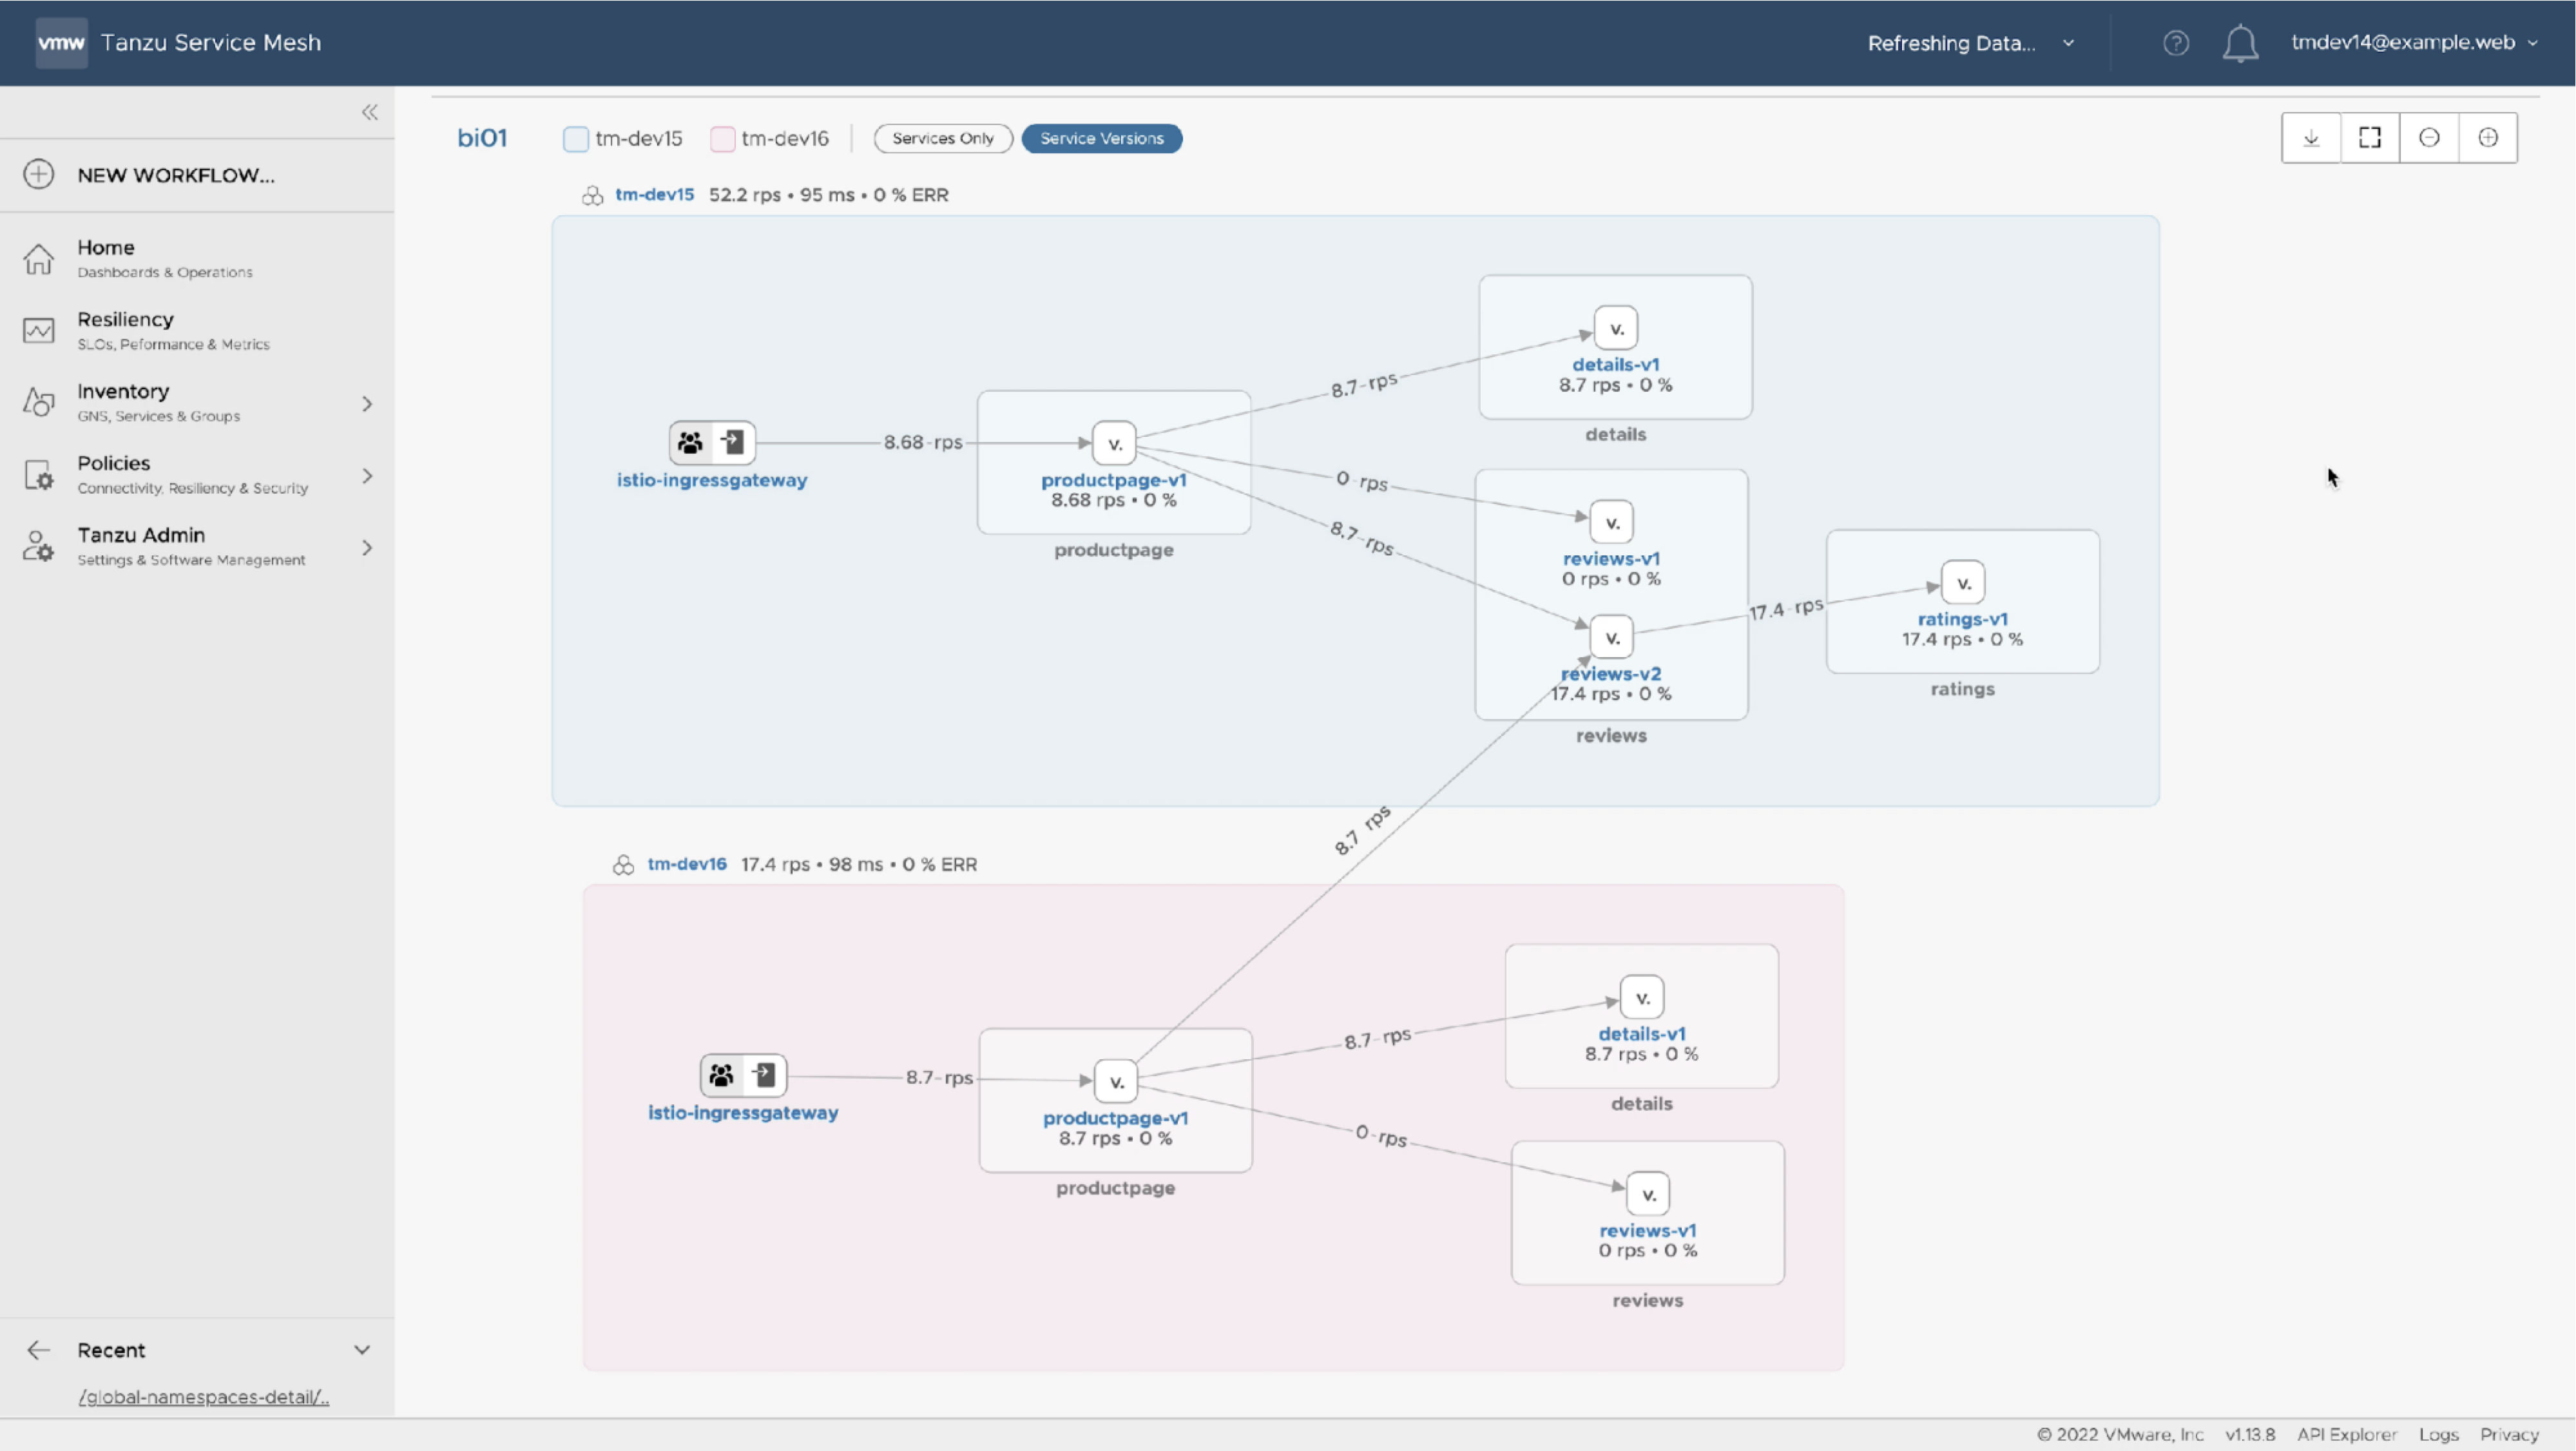Image resolution: width=2576 pixels, height=1451 pixels.
Task: Open API Explorer in footer
Action: click(2347, 1434)
